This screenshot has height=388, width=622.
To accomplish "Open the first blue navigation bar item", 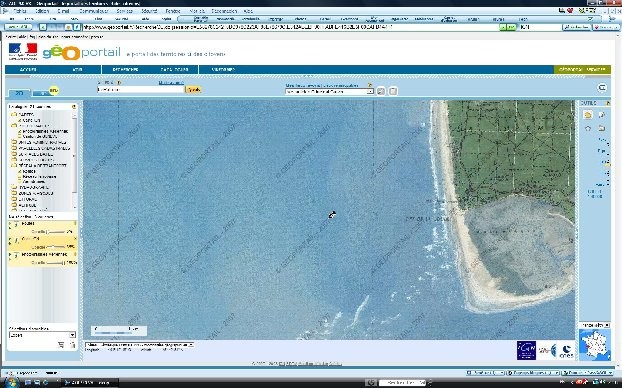I will pyautogui.click(x=28, y=69).
